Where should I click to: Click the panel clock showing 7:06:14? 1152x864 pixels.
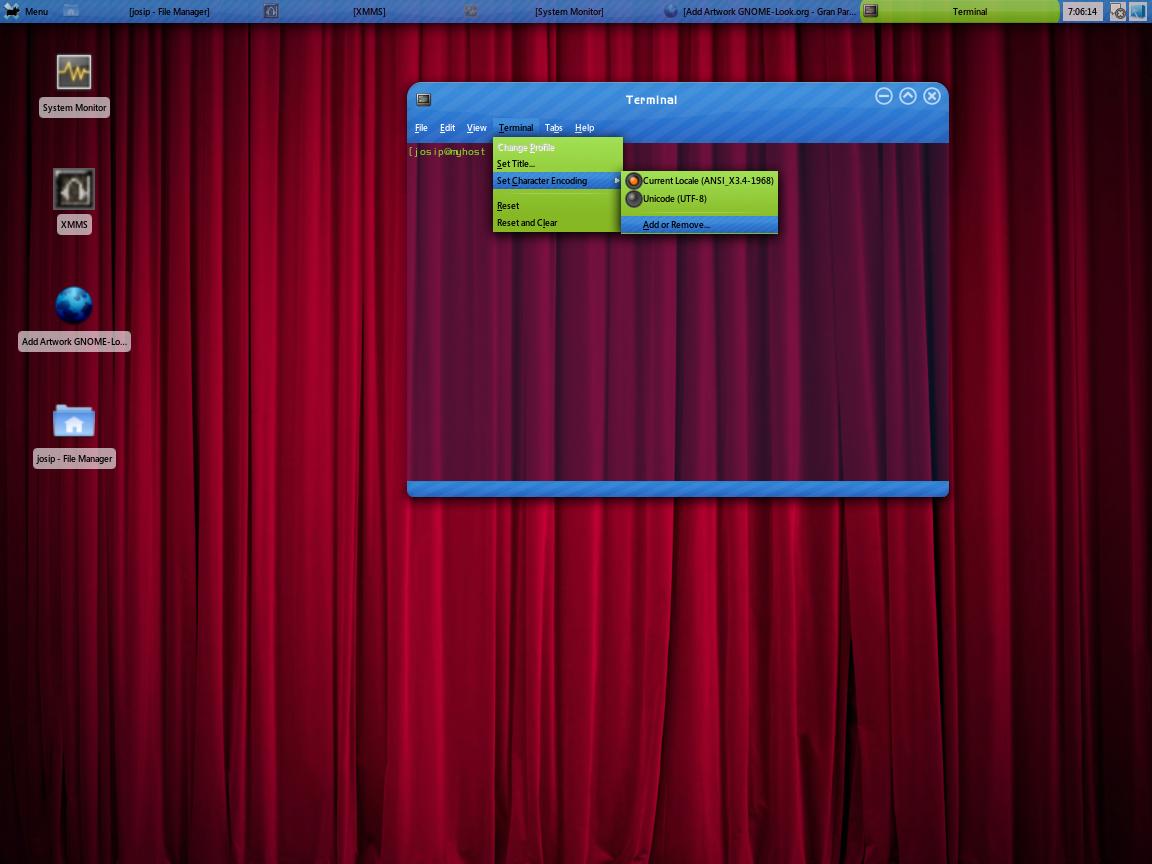1082,11
